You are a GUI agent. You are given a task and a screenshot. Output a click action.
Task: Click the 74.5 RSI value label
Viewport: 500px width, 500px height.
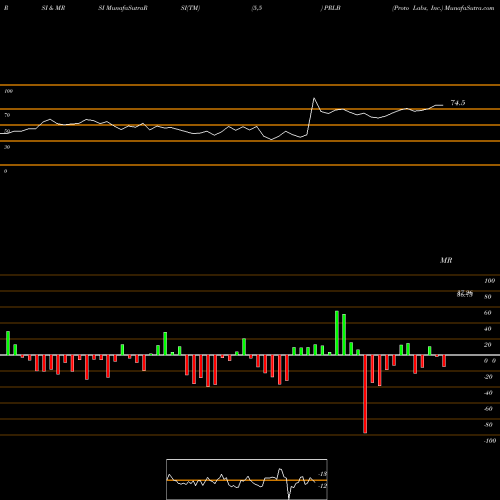(458, 103)
